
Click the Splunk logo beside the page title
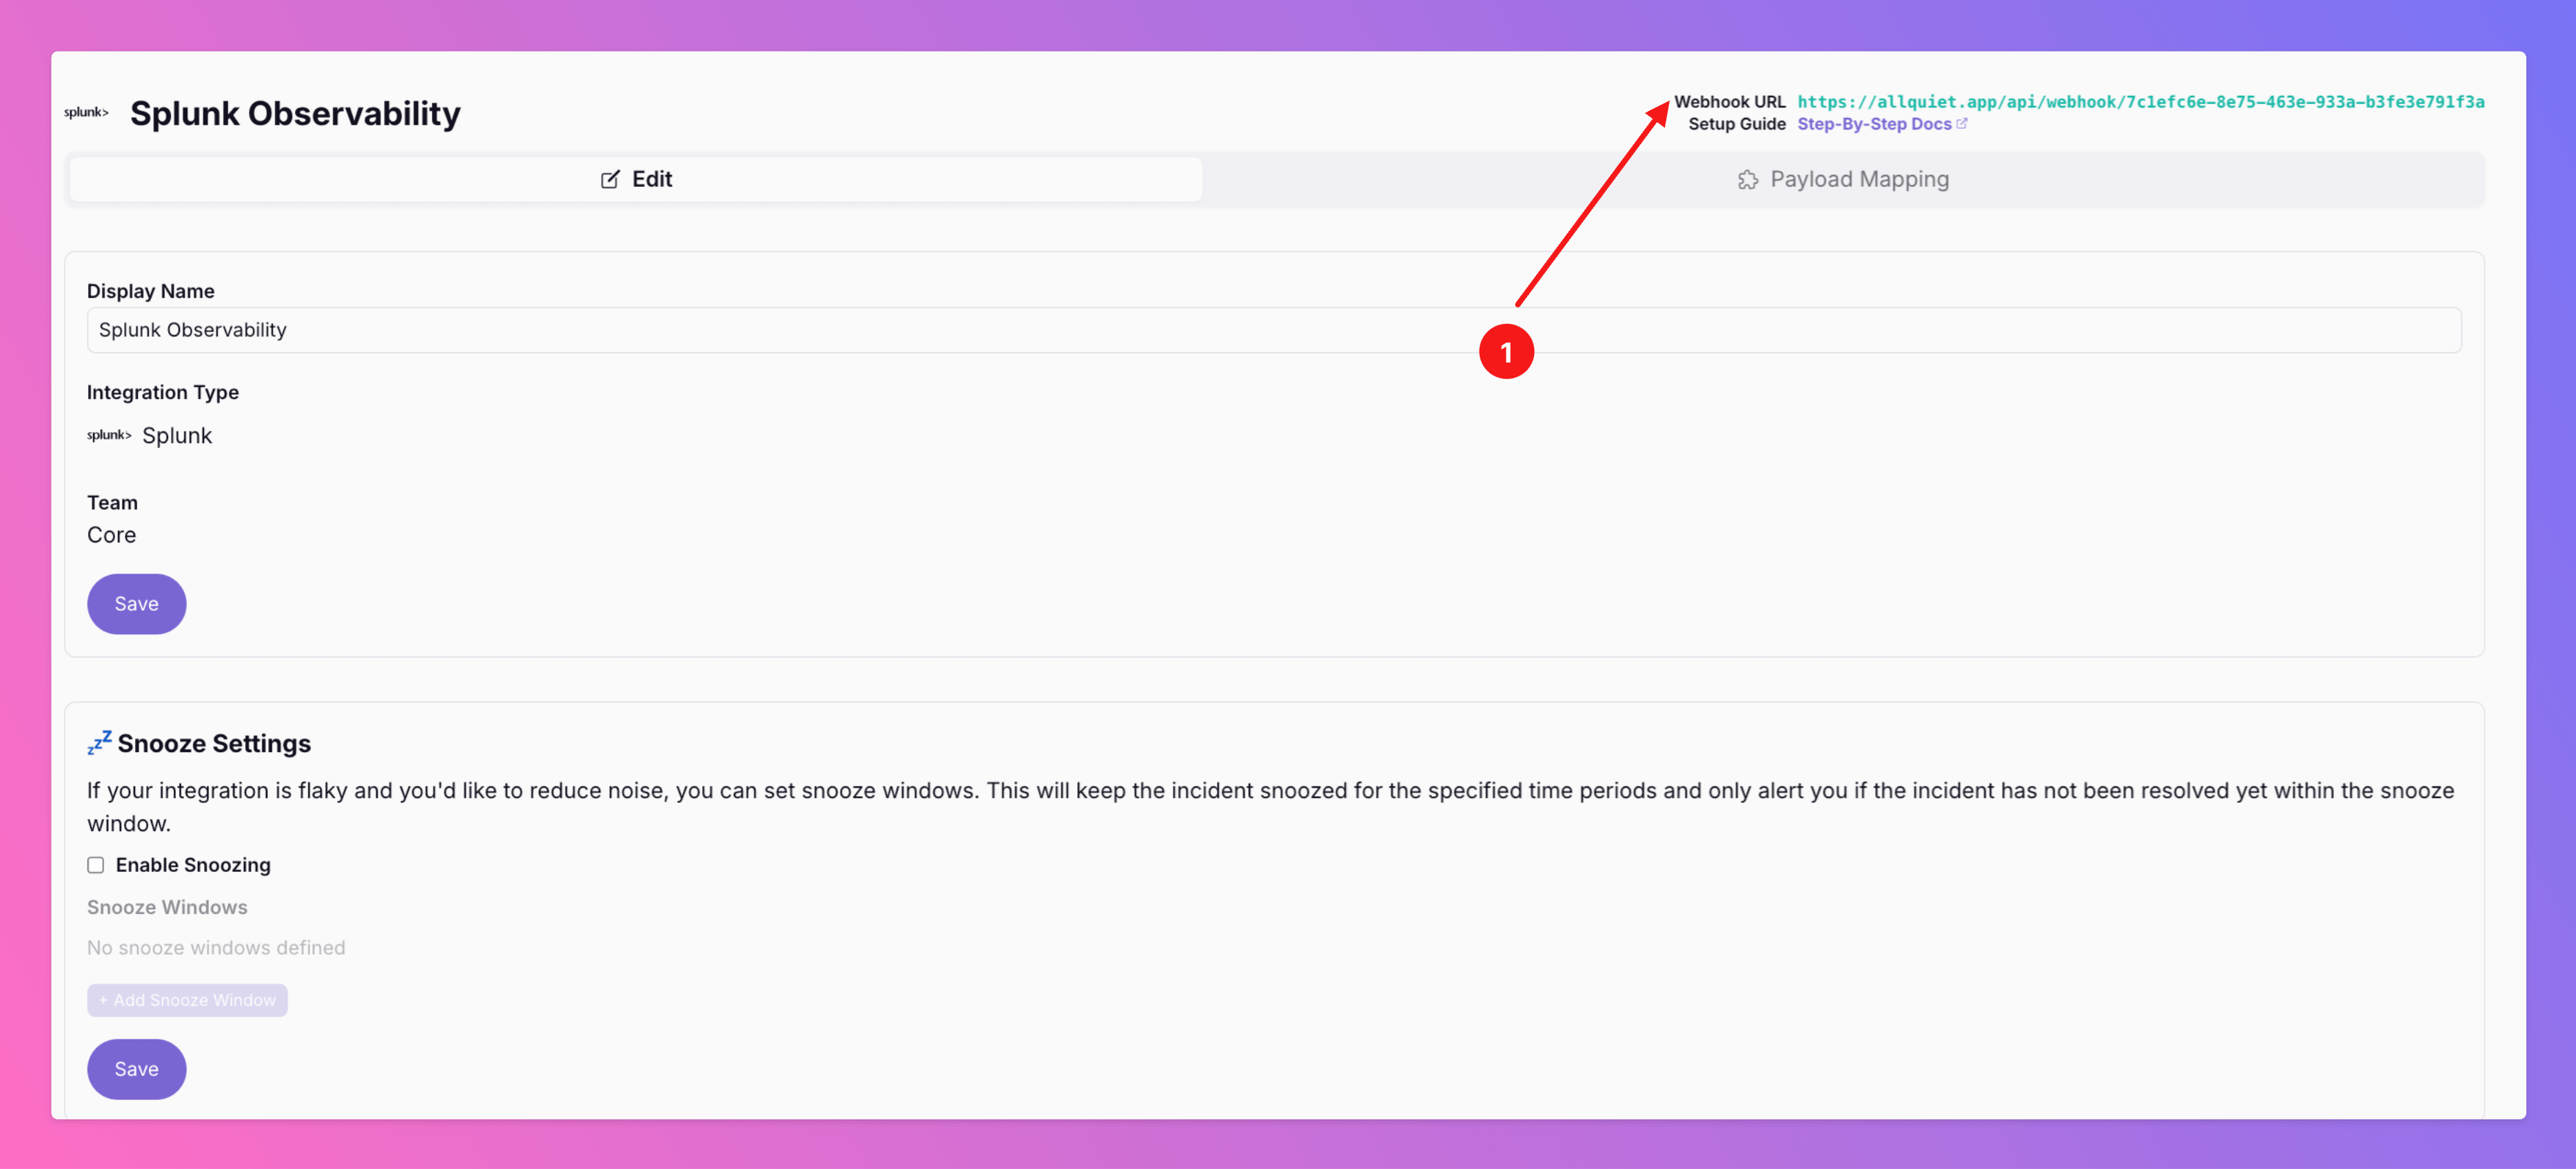[x=86, y=113]
